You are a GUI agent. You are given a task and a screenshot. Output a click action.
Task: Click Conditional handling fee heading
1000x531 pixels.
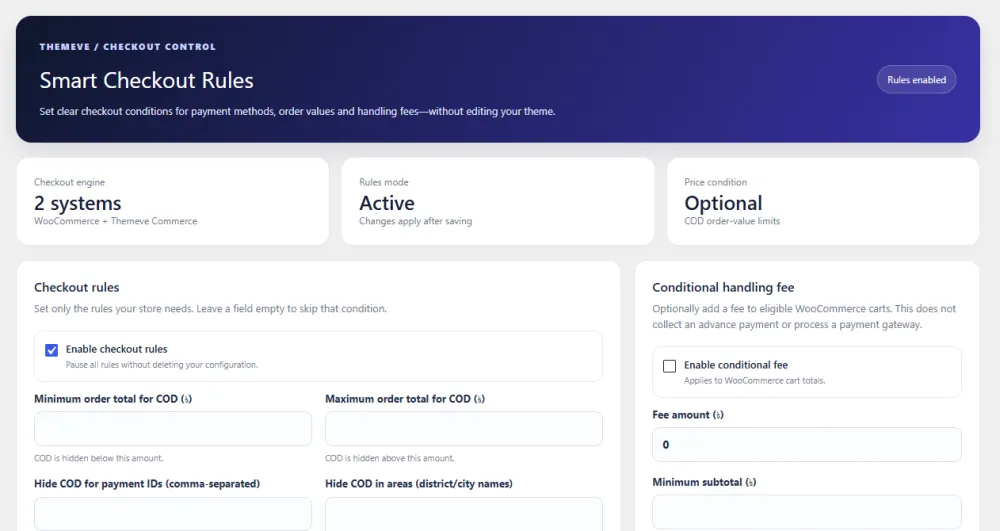tap(723, 287)
